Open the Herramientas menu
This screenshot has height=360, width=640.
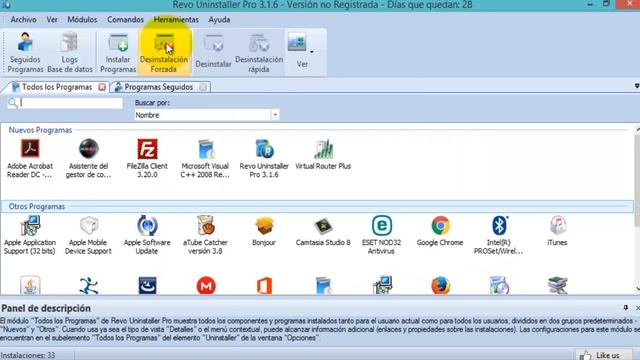pyautogui.click(x=176, y=20)
